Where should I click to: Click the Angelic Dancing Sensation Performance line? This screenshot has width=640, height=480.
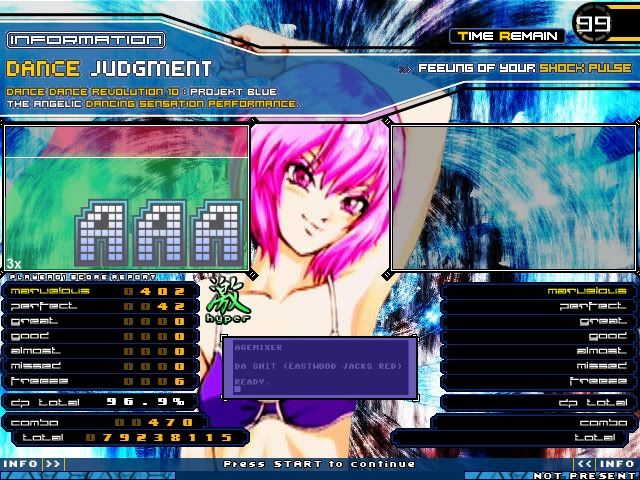point(153,104)
